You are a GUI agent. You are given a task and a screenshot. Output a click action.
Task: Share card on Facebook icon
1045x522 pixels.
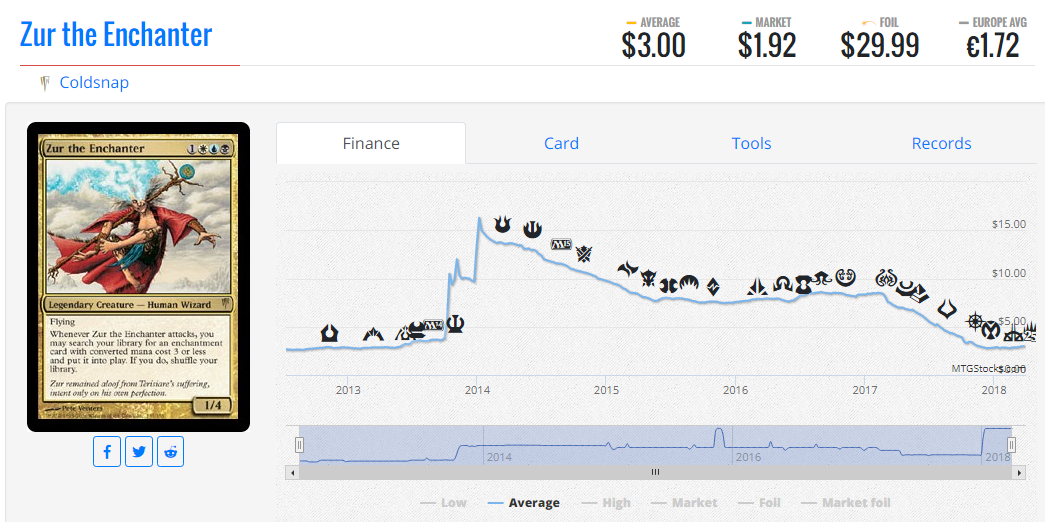[107, 452]
